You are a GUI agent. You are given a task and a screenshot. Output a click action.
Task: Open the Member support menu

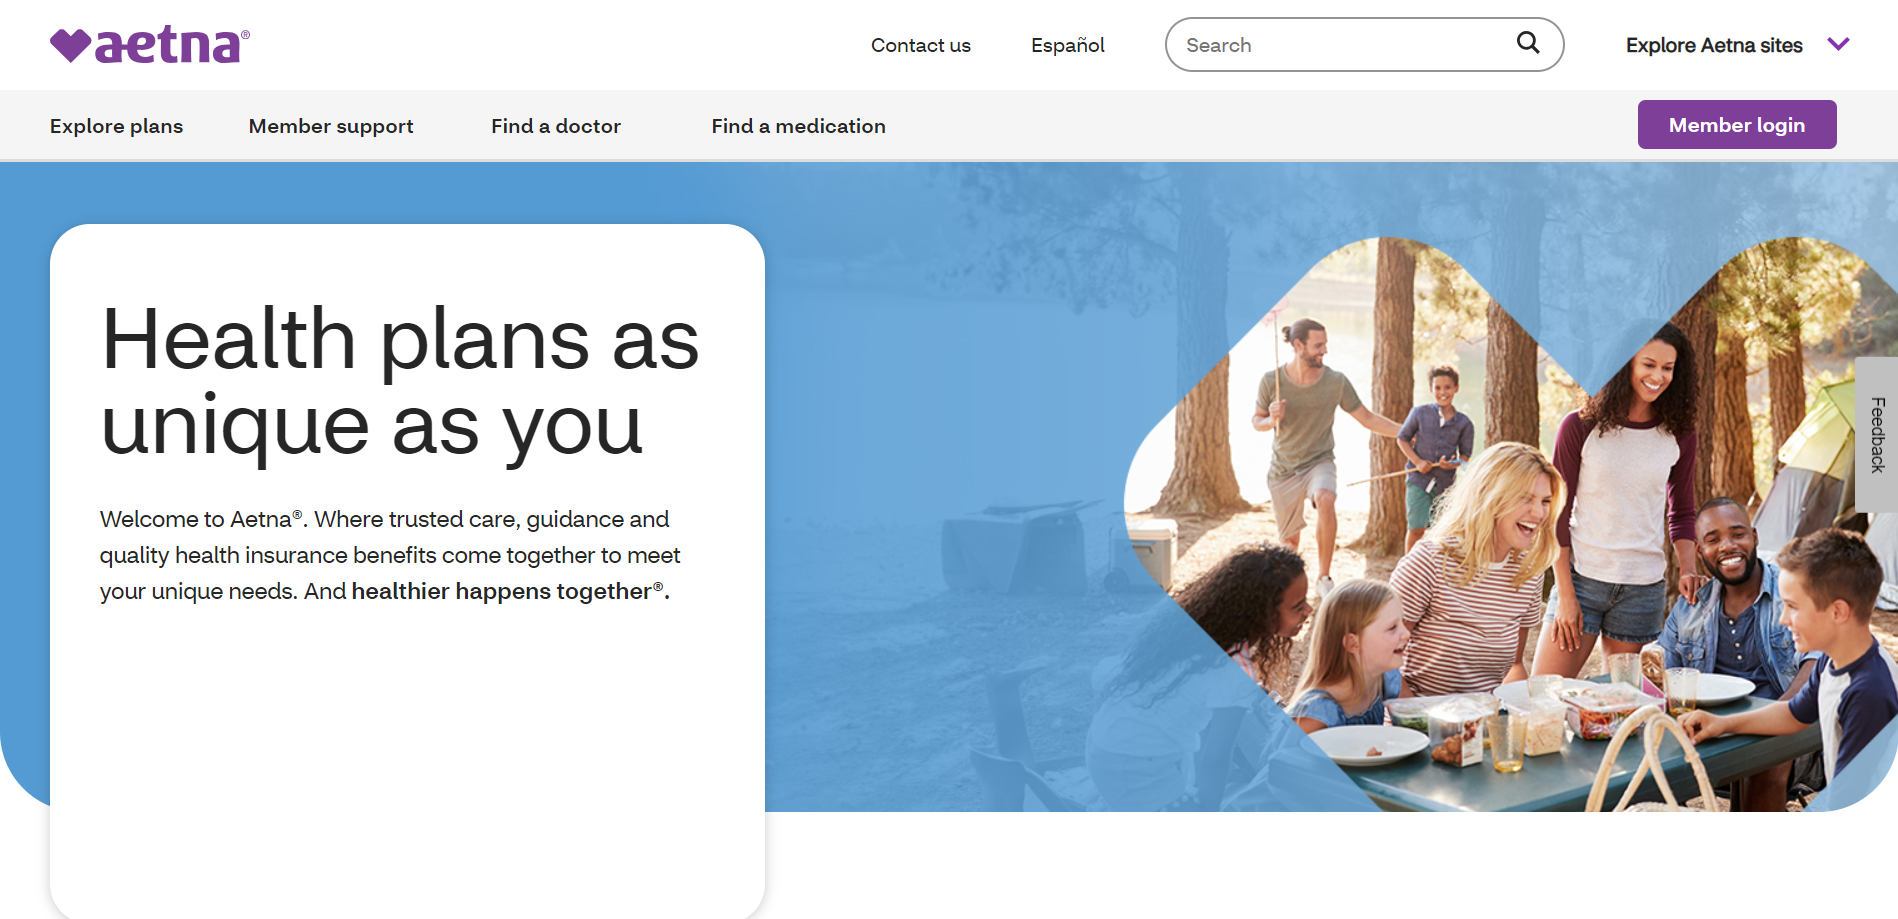[x=331, y=126]
